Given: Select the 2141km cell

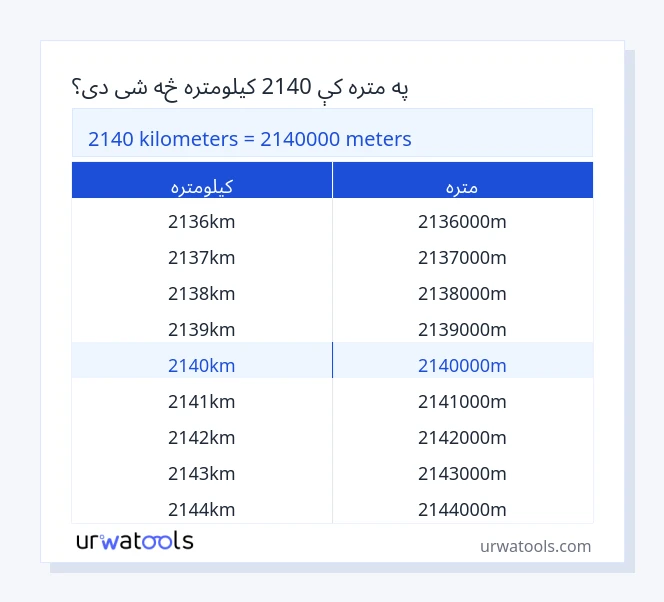Looking at the screenshot, I should click(202, 401).
